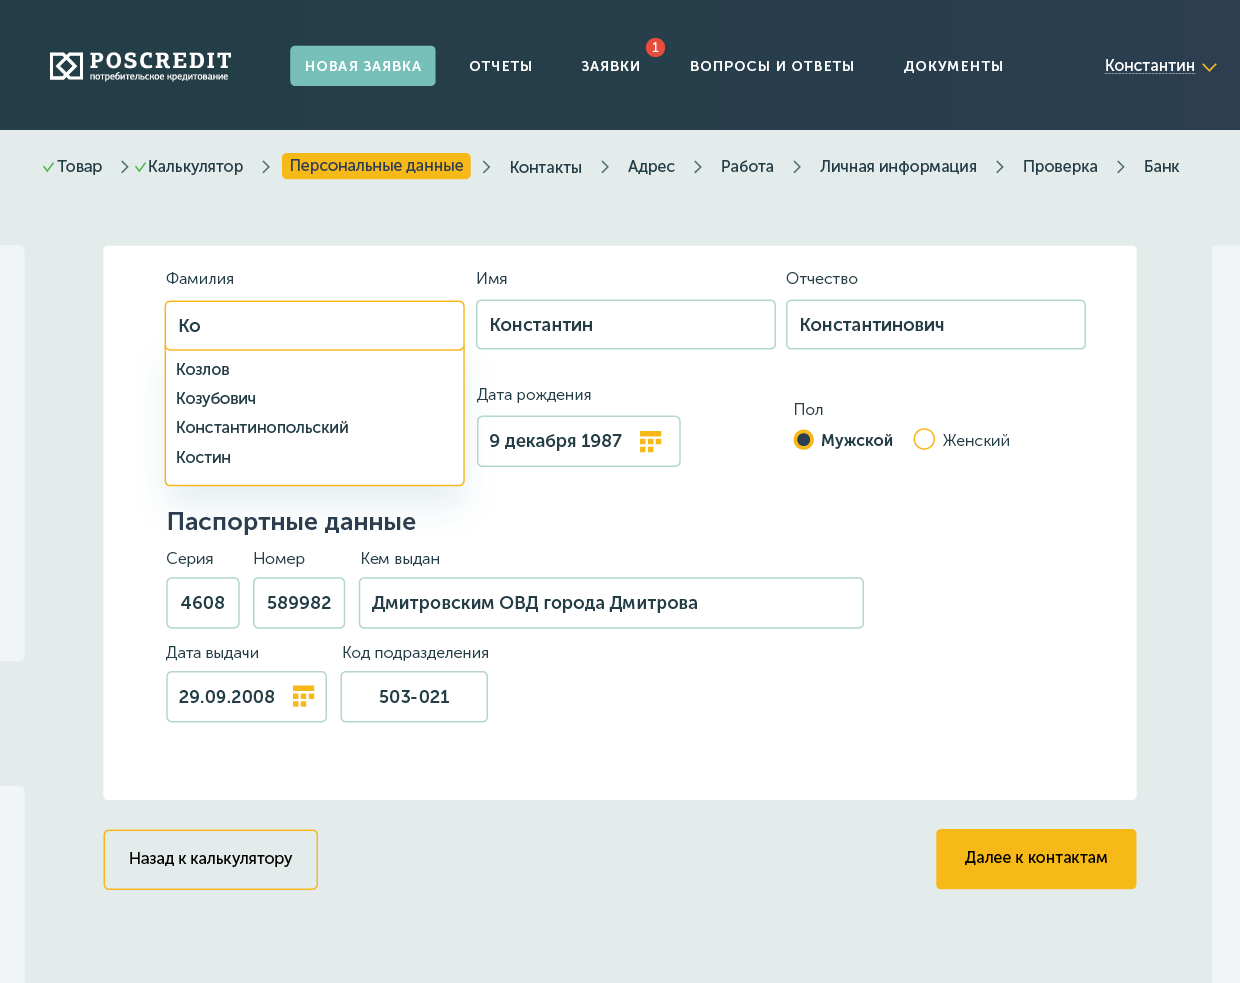Open the birth date calendar icon
Viewport: 1240px width, 983px height.
[650, 441]
